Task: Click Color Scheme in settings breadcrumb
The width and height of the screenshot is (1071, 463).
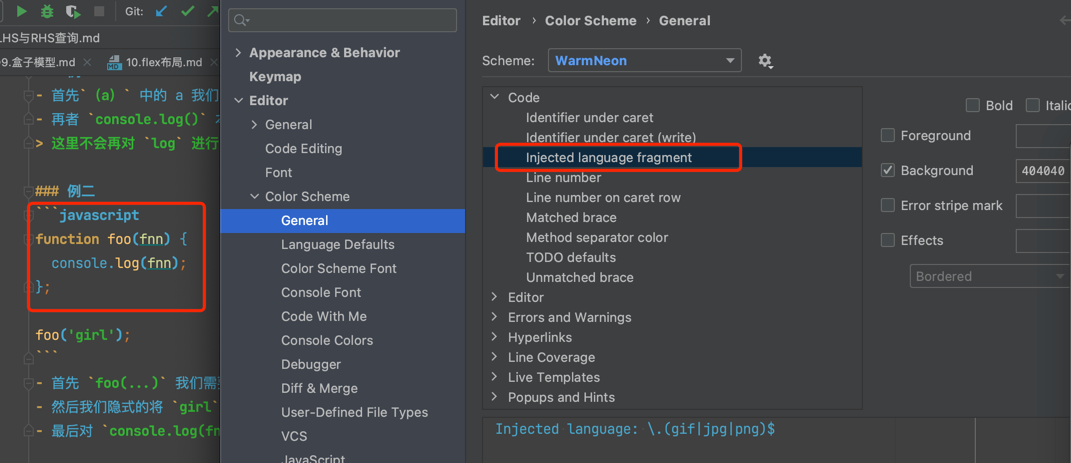Action: pos(590,21)
